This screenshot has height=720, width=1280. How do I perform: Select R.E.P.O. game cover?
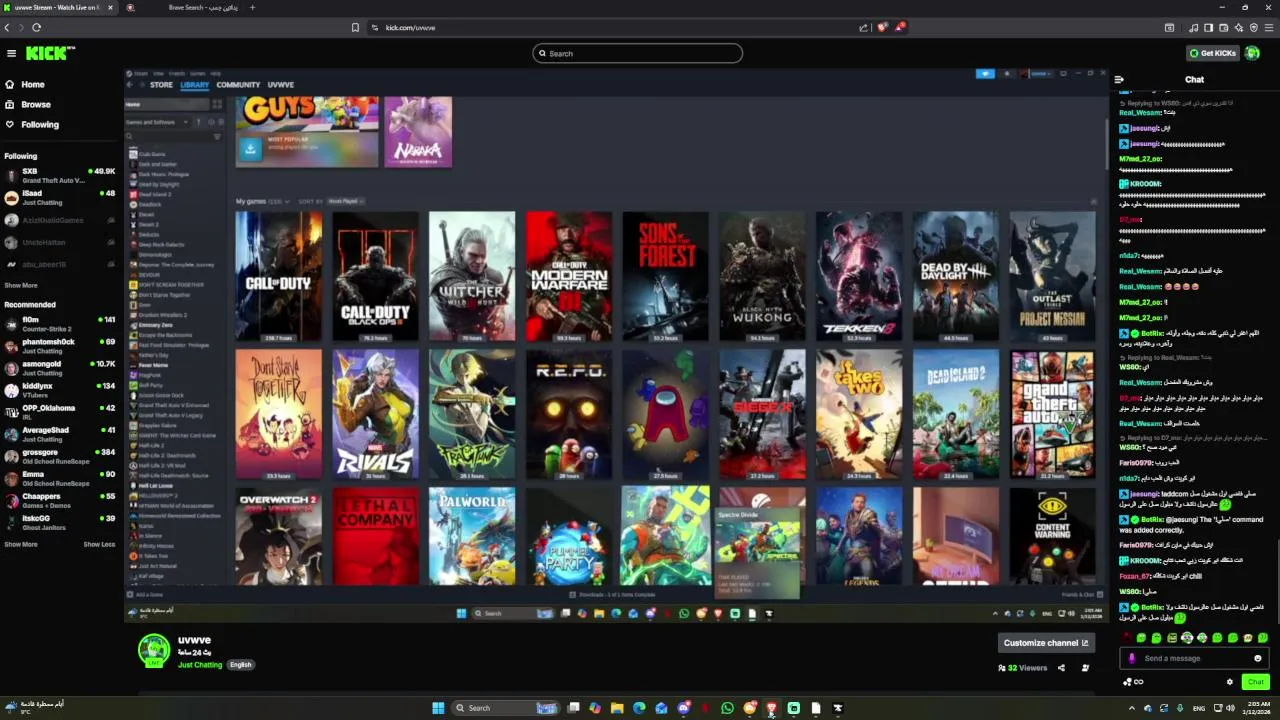[569, 414]
